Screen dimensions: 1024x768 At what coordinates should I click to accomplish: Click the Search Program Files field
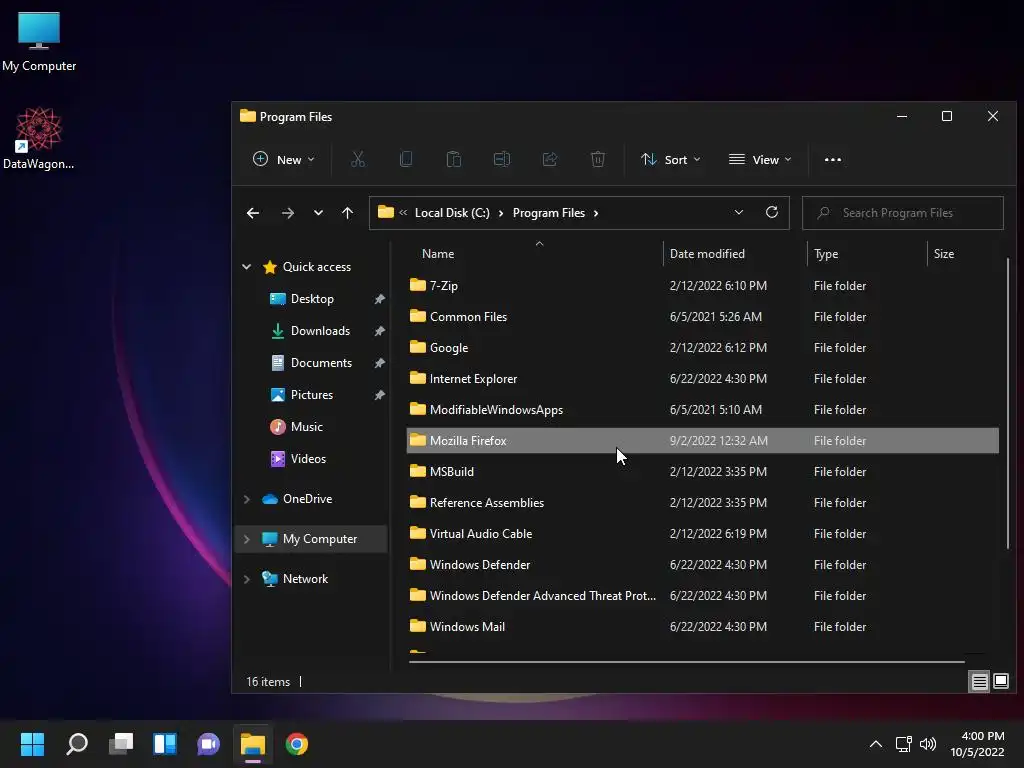903,213
